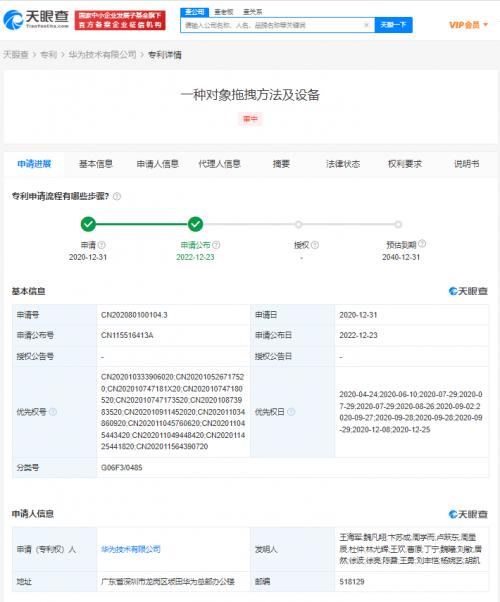Go to 专利 breadcrumb link
Viewport: 500px width, 602px height.
coord(49,55)
